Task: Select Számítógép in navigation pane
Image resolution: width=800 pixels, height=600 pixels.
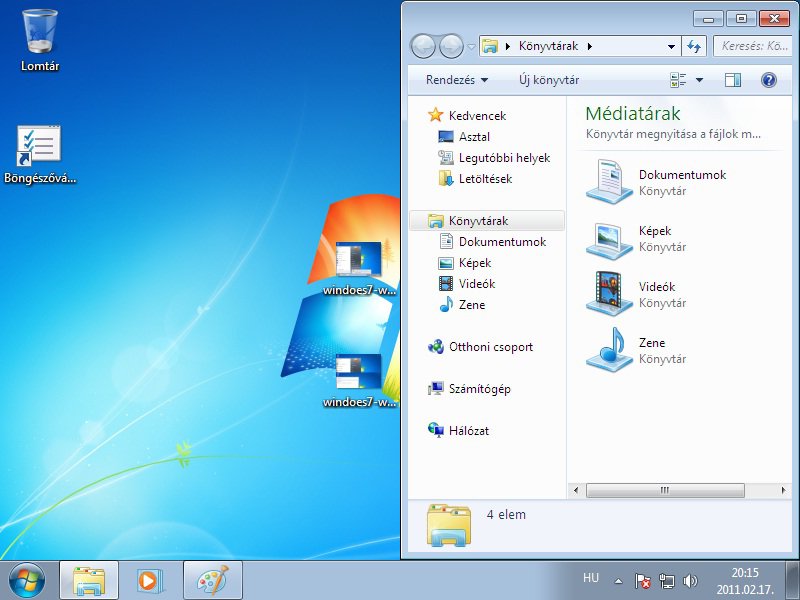Action: click(x=479, y=389)
